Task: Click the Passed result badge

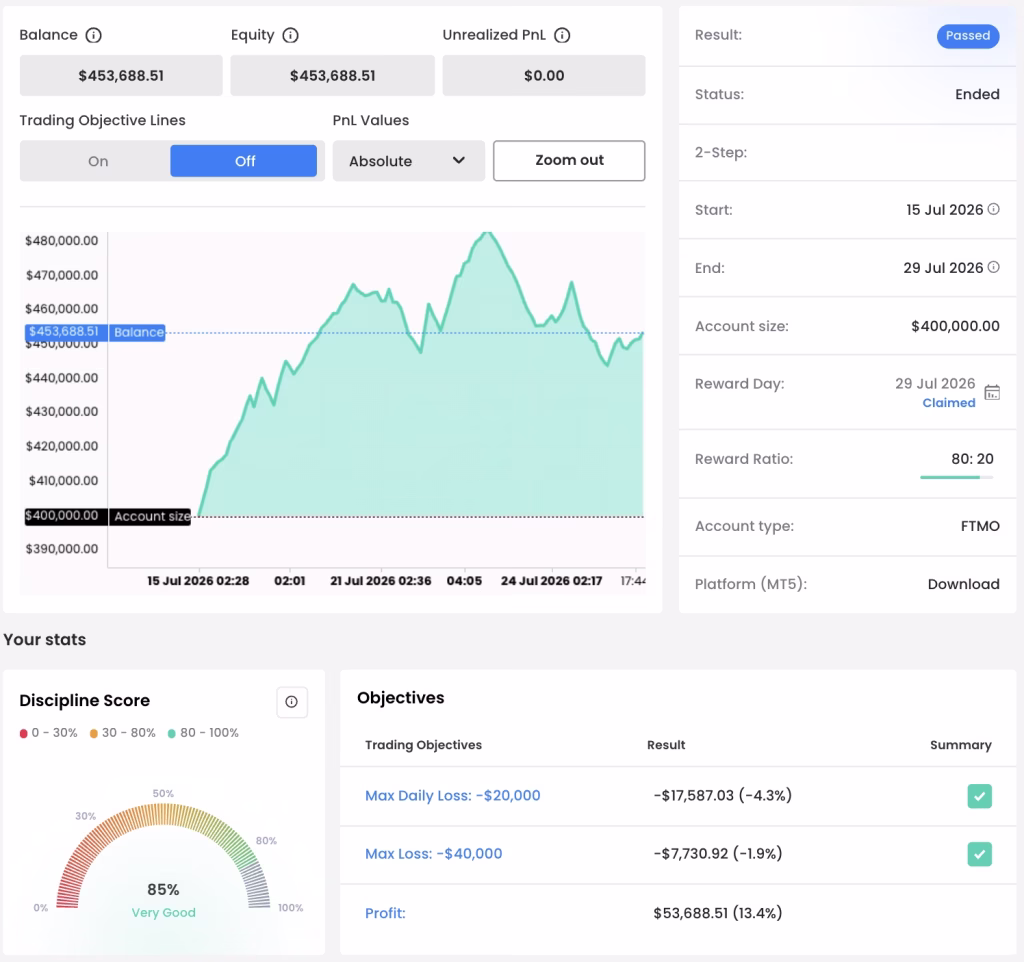Action: 968,36
